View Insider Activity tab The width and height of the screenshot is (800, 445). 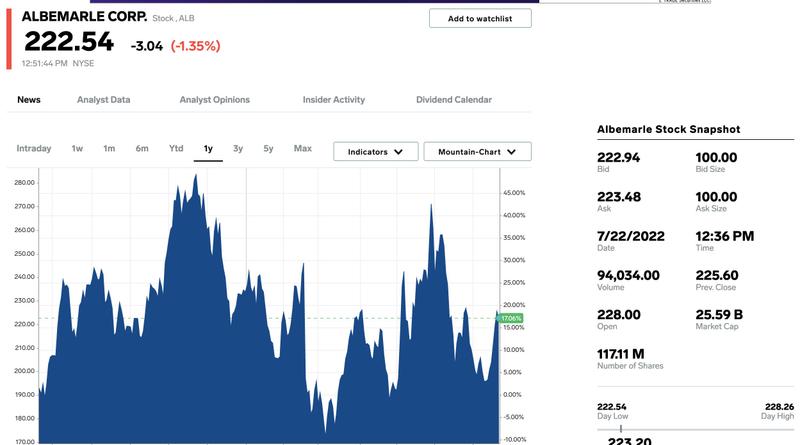click(x=334, y=100)
